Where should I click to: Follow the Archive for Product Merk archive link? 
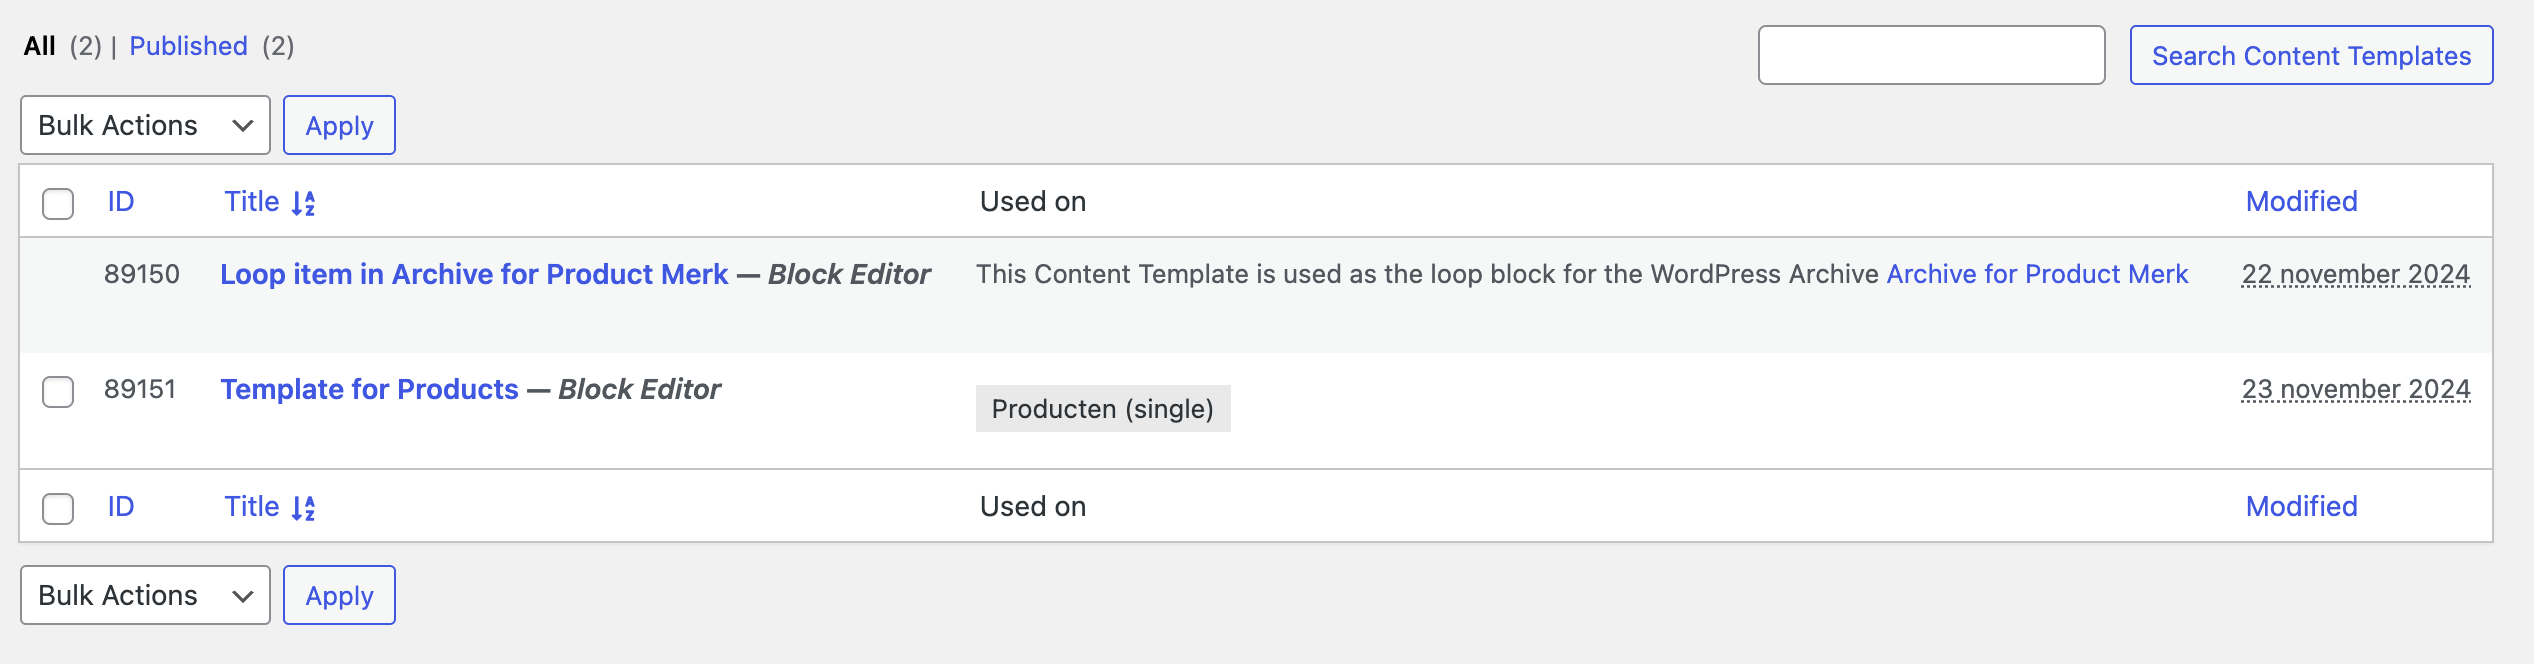tap(2037, 274)
